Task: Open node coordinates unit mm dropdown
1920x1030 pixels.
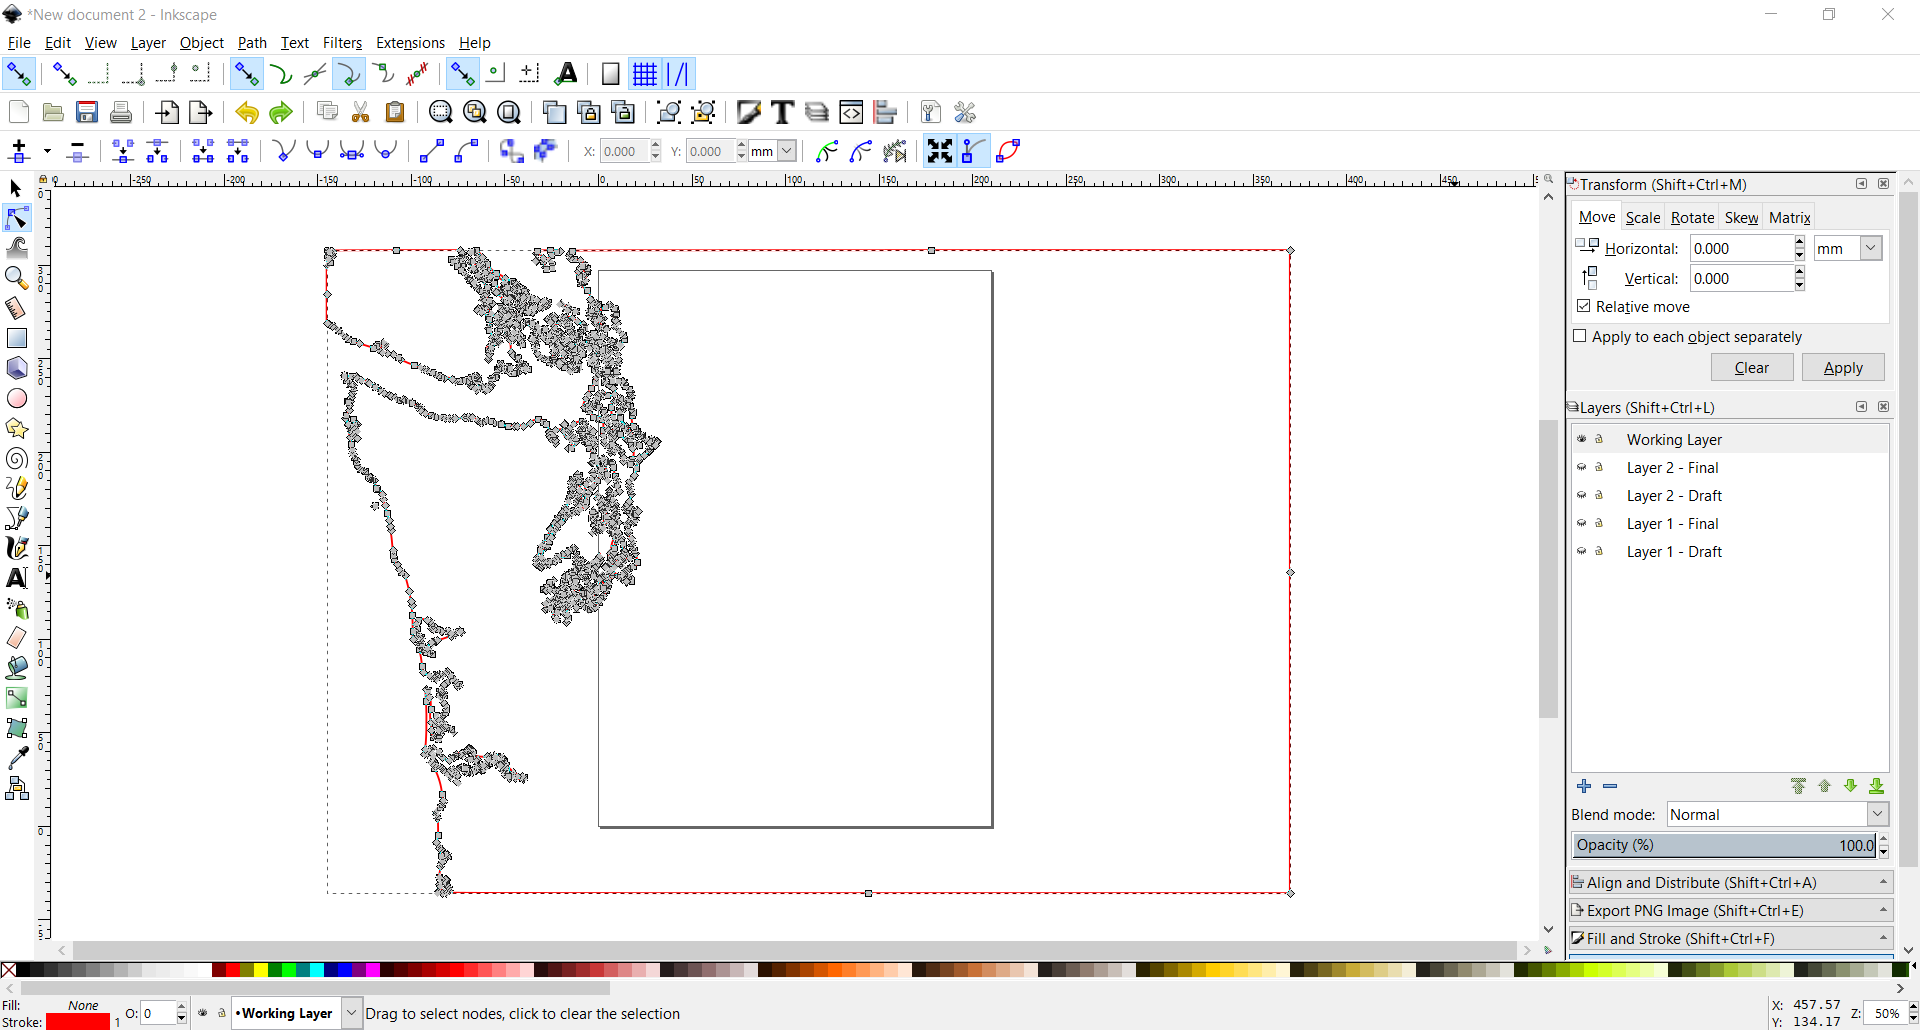Action: pyautogui.click(x=787, y=151)
